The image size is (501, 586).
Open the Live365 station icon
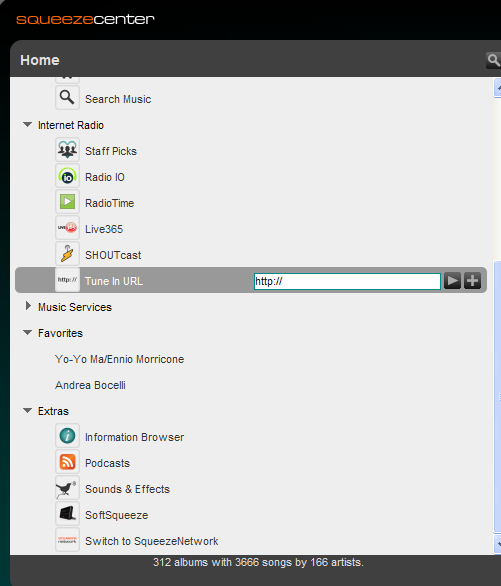click(x=67, y=228)
